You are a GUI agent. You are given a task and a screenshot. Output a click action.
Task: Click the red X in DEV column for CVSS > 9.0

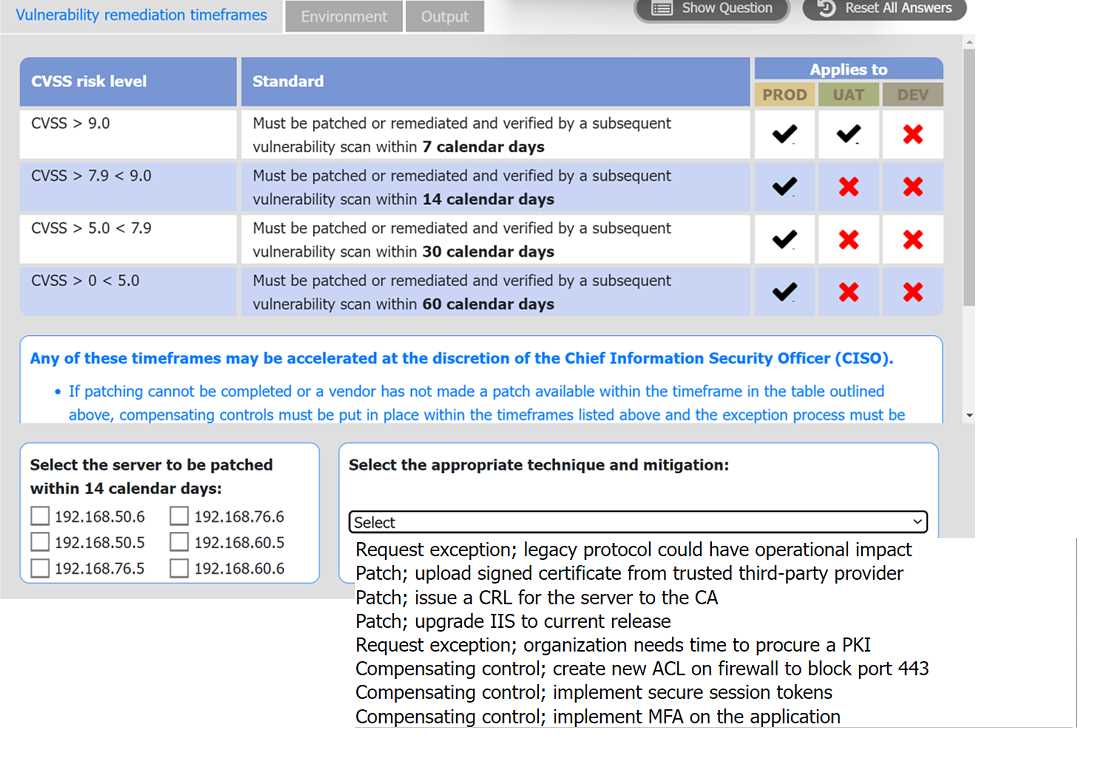(912, 133)
